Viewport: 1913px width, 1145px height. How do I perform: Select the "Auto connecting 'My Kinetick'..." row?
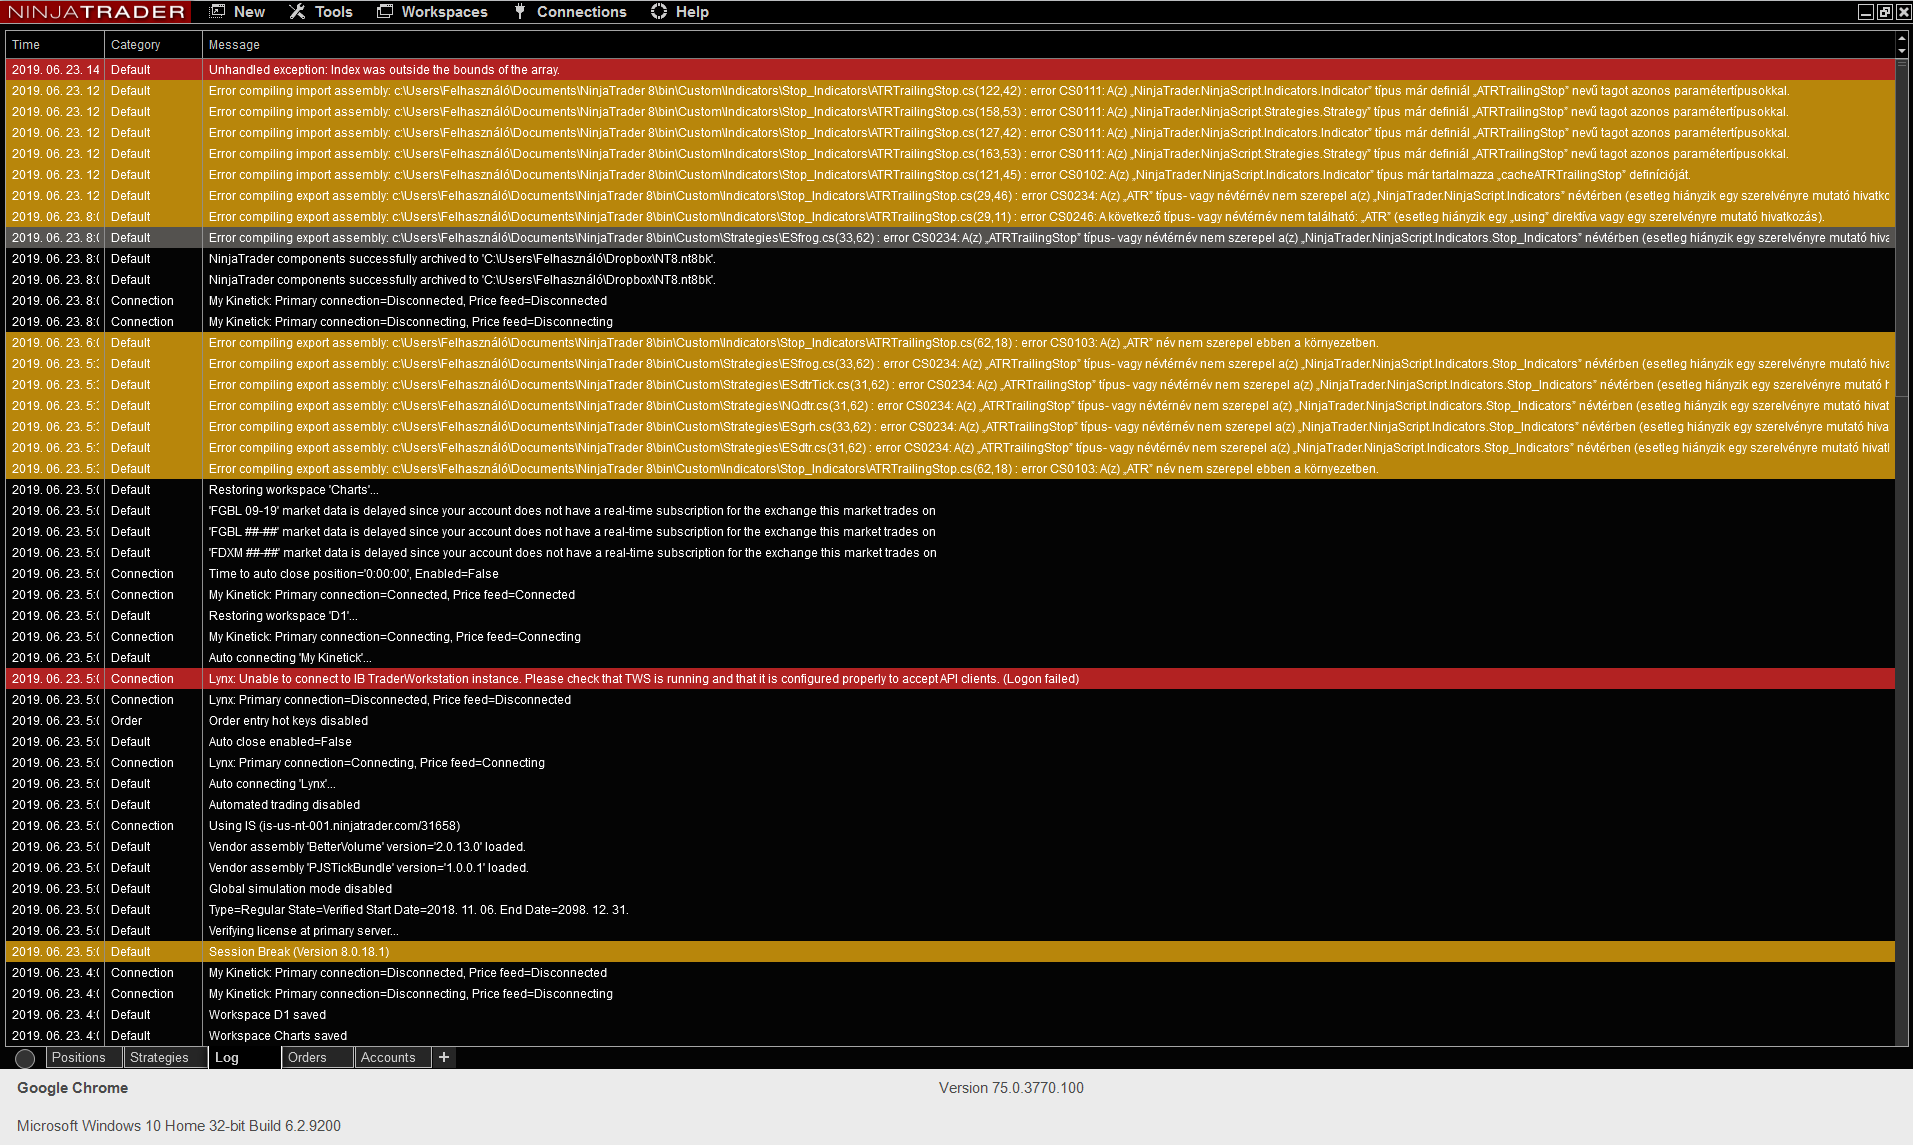950,658
